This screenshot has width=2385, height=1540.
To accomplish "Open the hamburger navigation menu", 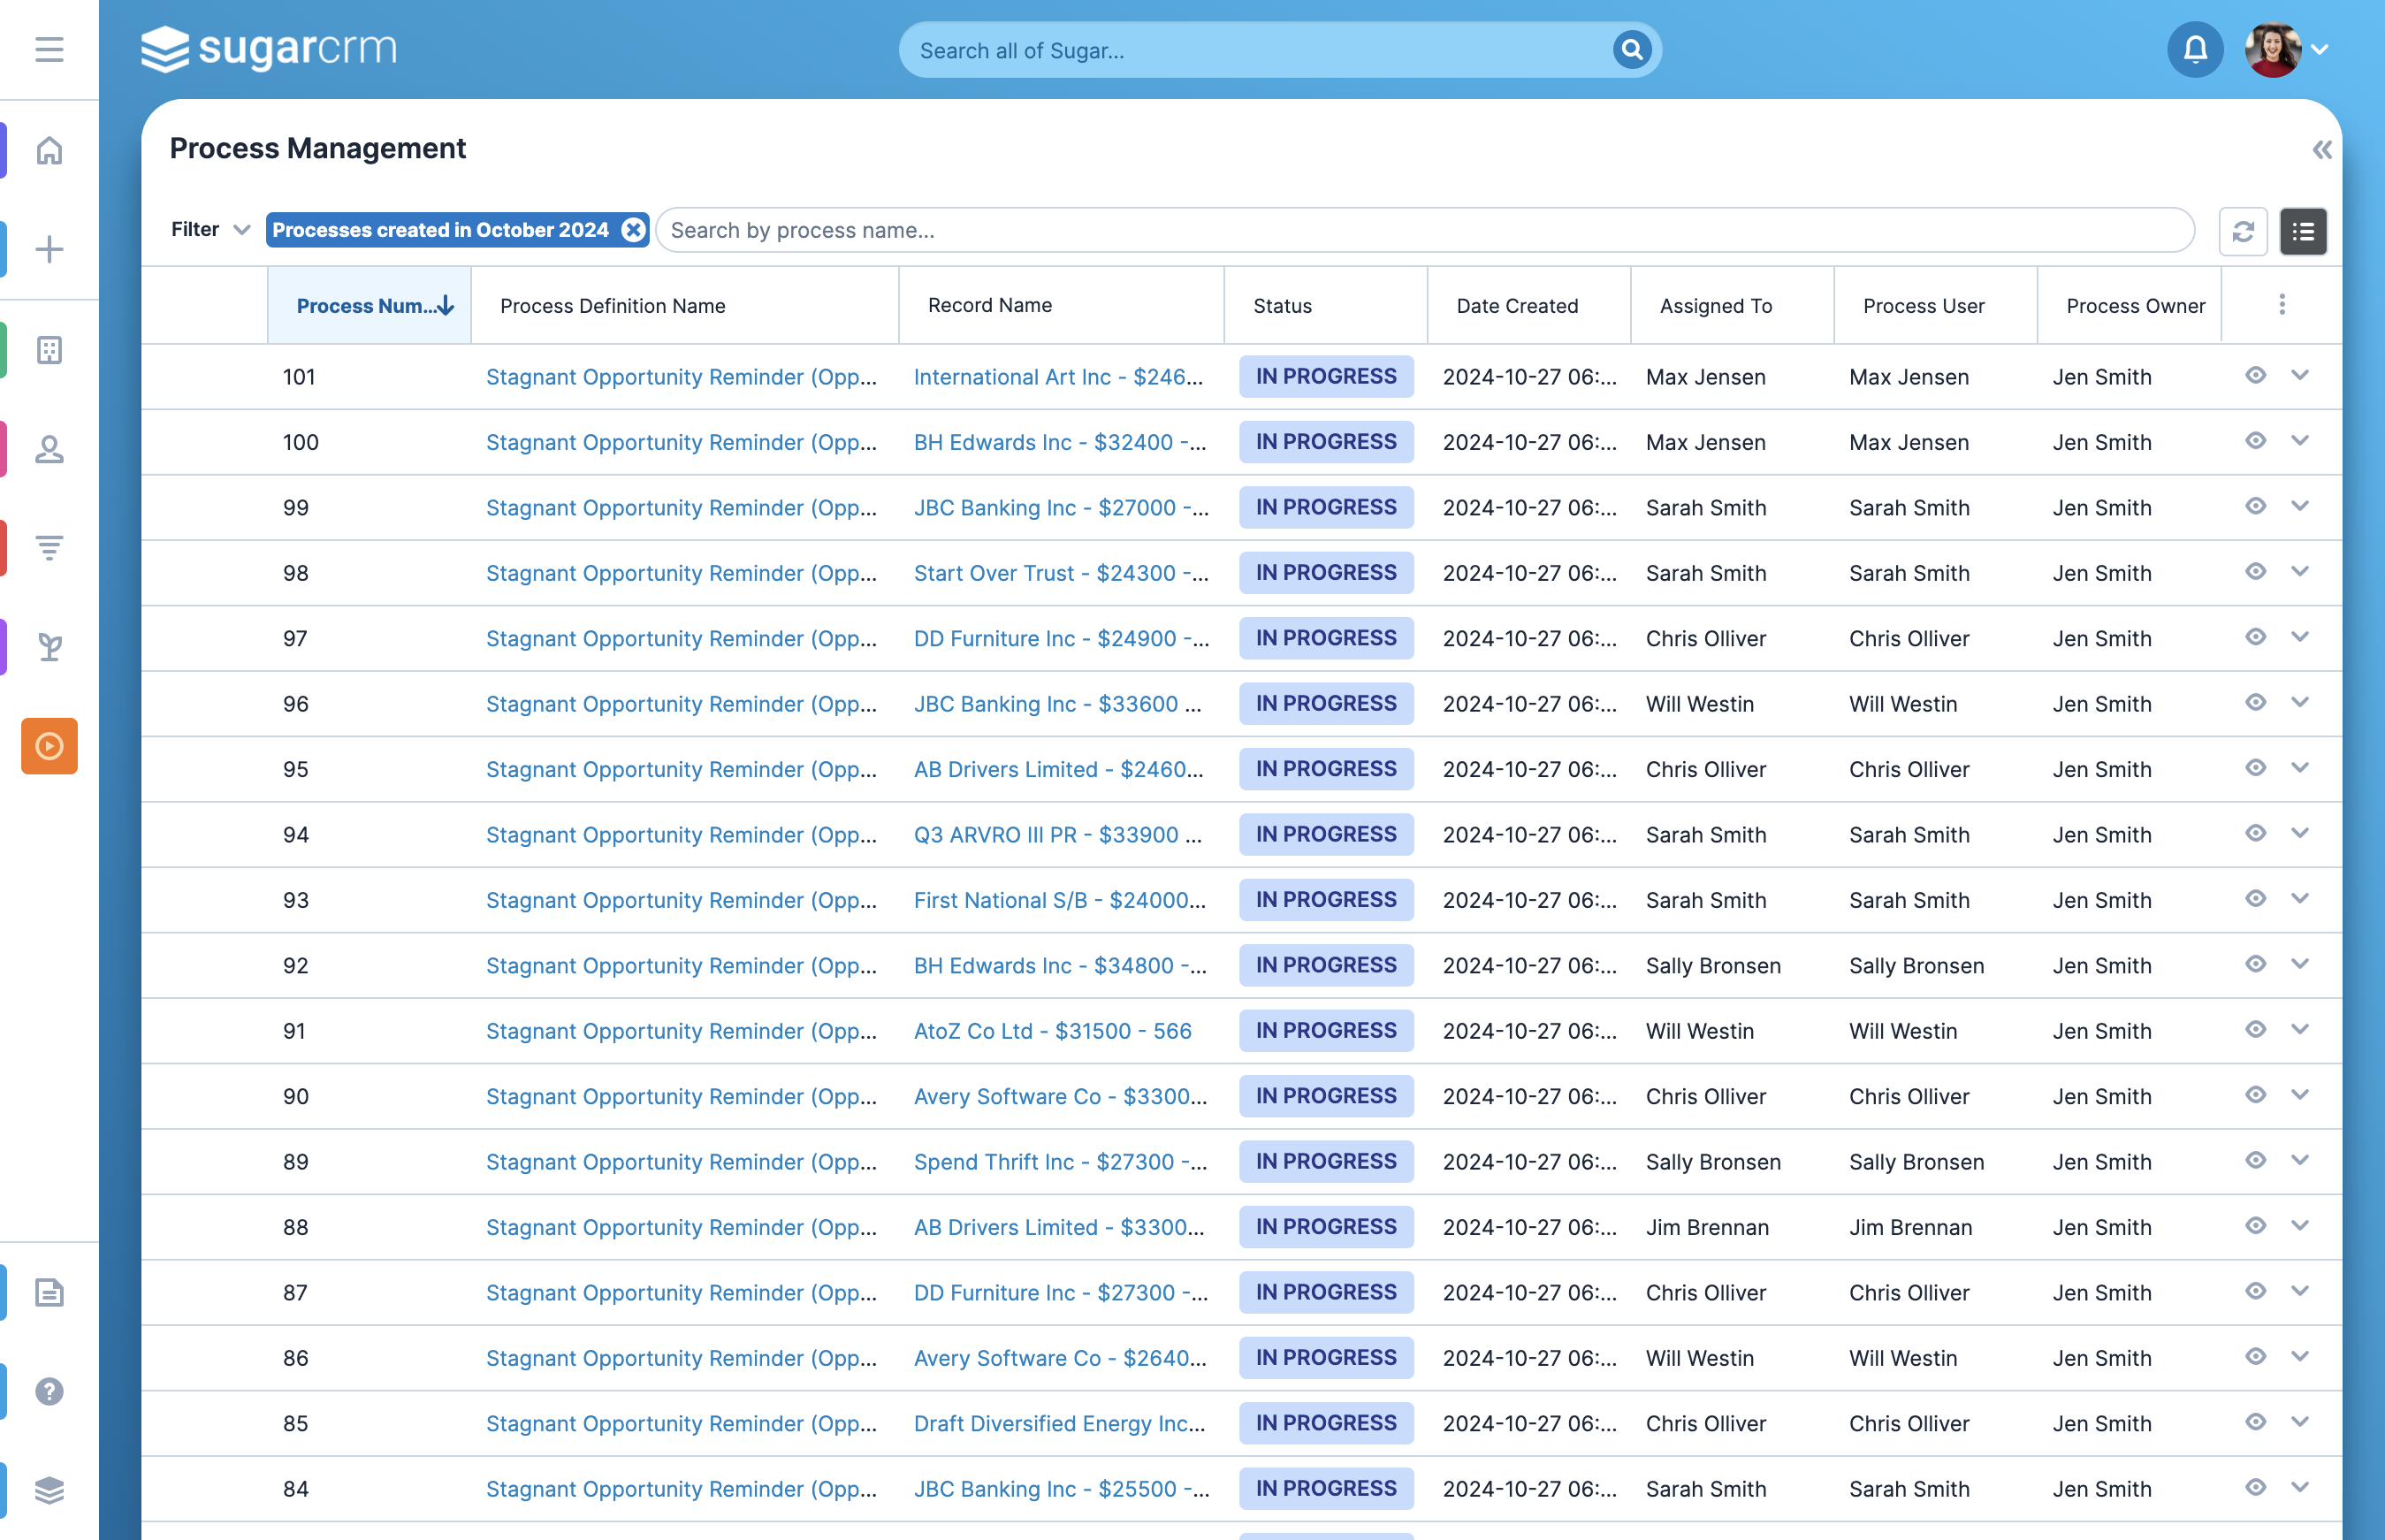I will (49, 49).
